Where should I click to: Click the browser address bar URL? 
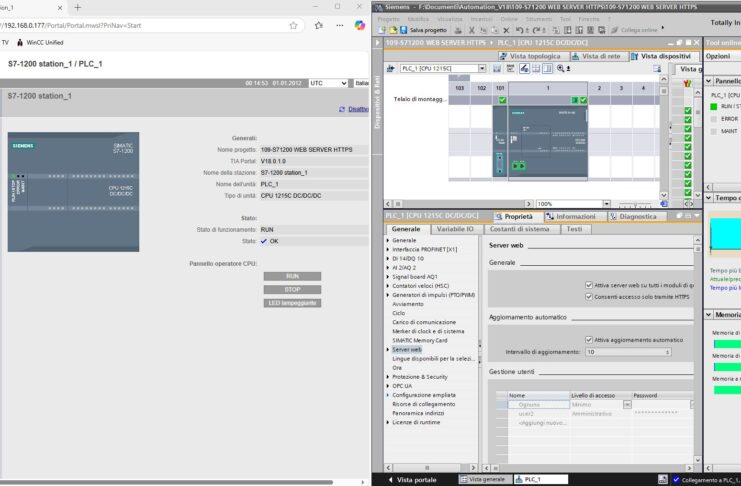(71, 26)
